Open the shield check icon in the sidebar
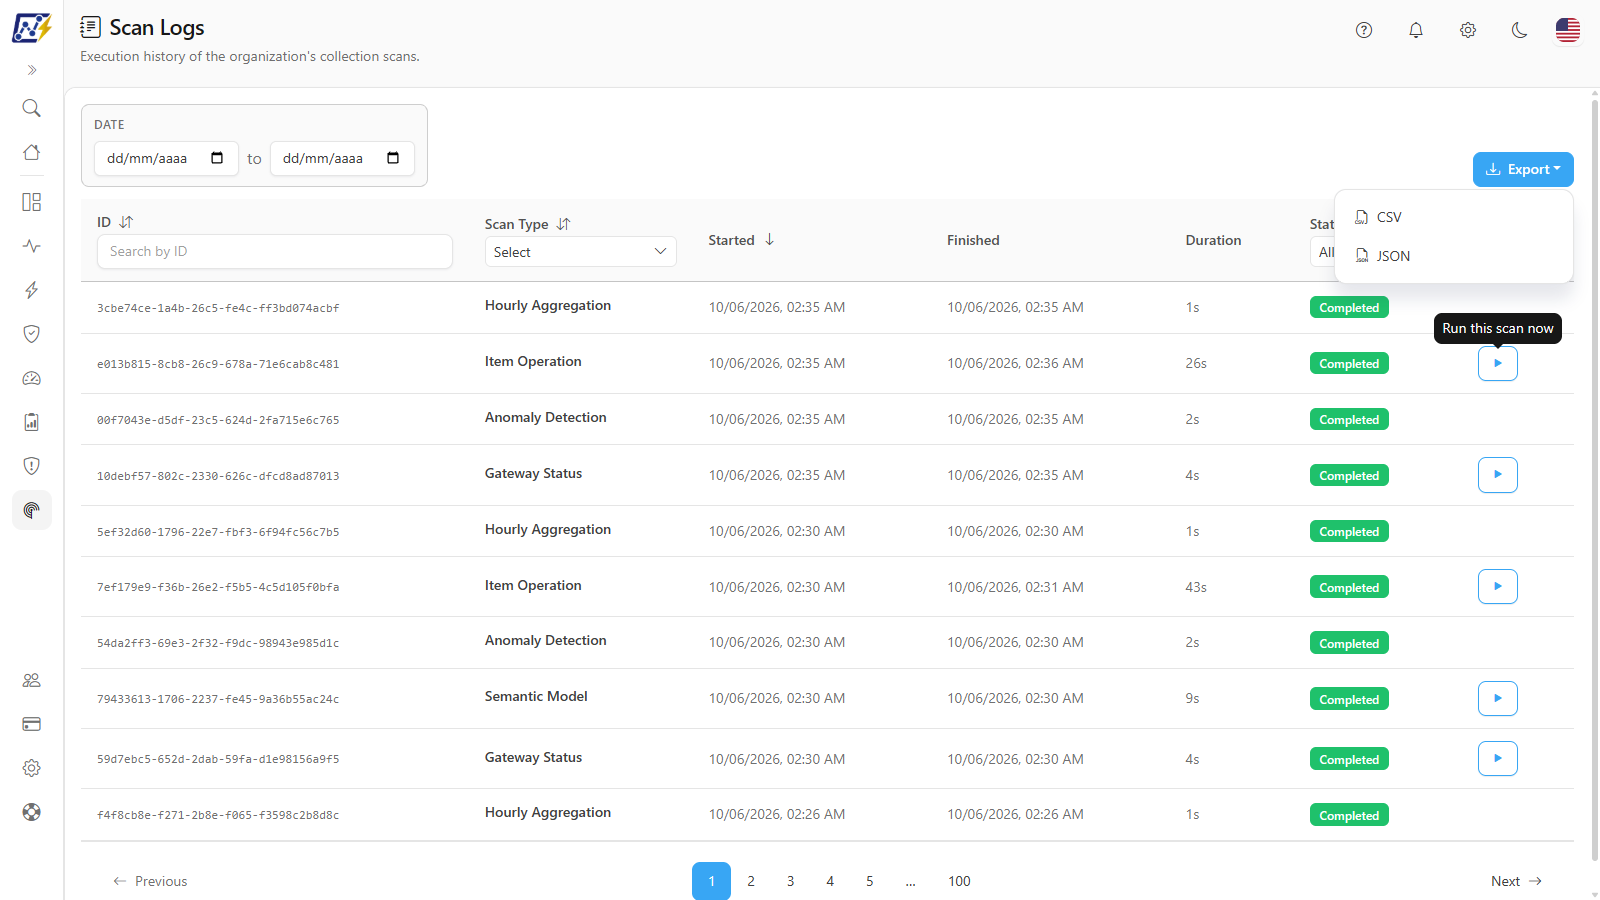This screenshot has height=900, width=1600. (x=32, y=334)
